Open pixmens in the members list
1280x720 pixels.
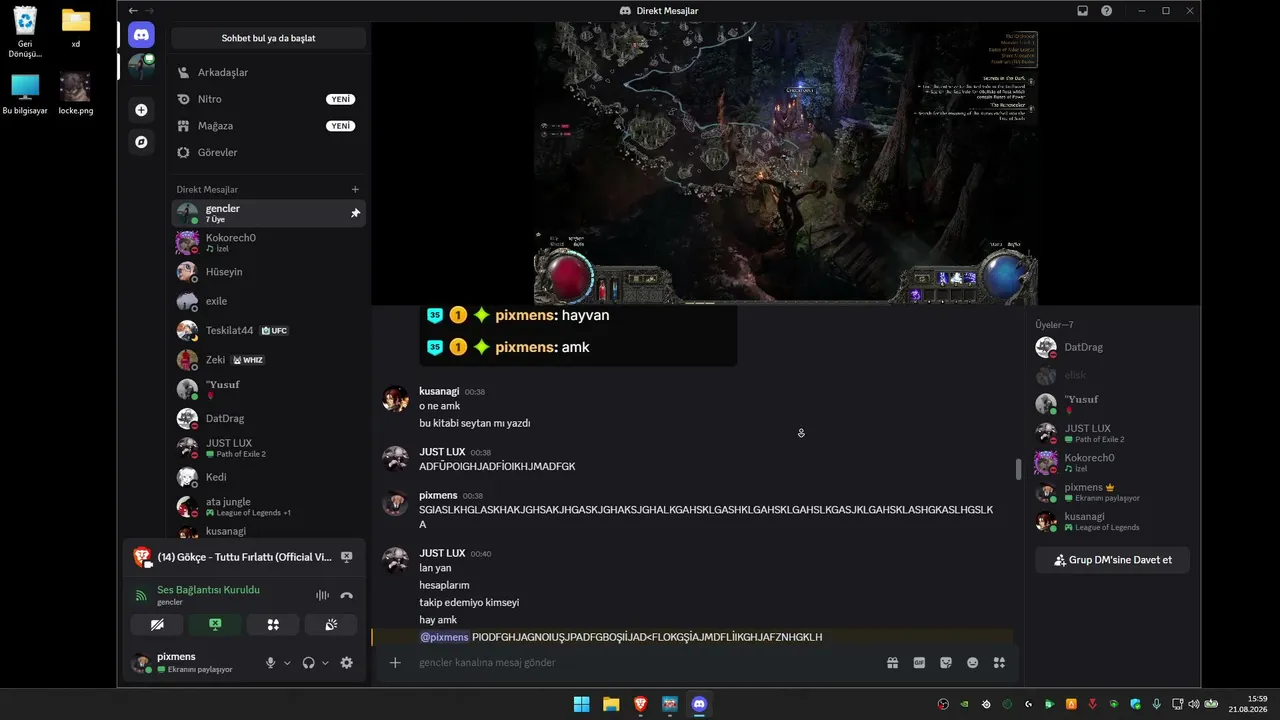pos(1112,492)
